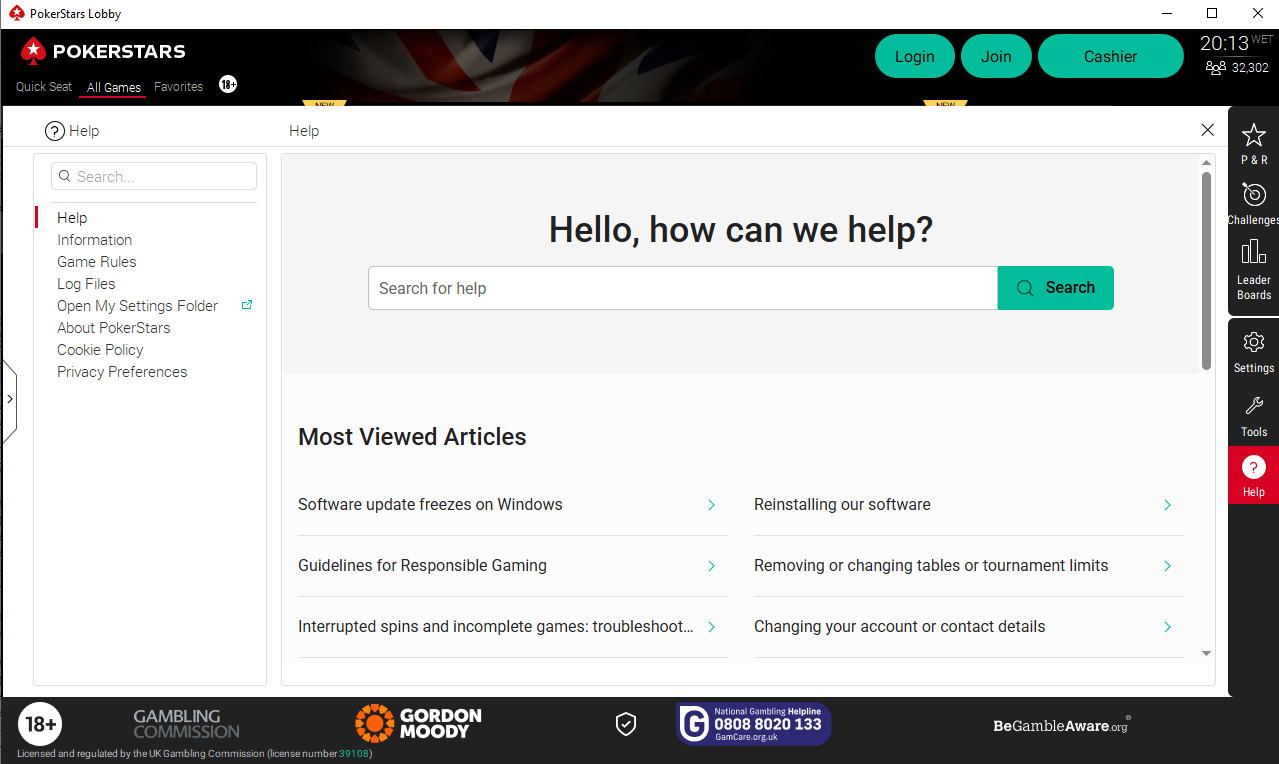Viewport: 1279px width, 764px height.
Task: Click the sidebar Search field
Action: pos(154,176)
